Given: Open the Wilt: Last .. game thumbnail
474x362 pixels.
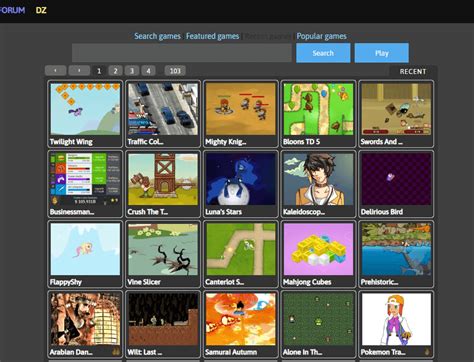Looking at the screenshot, I should (x=163, y=319).
